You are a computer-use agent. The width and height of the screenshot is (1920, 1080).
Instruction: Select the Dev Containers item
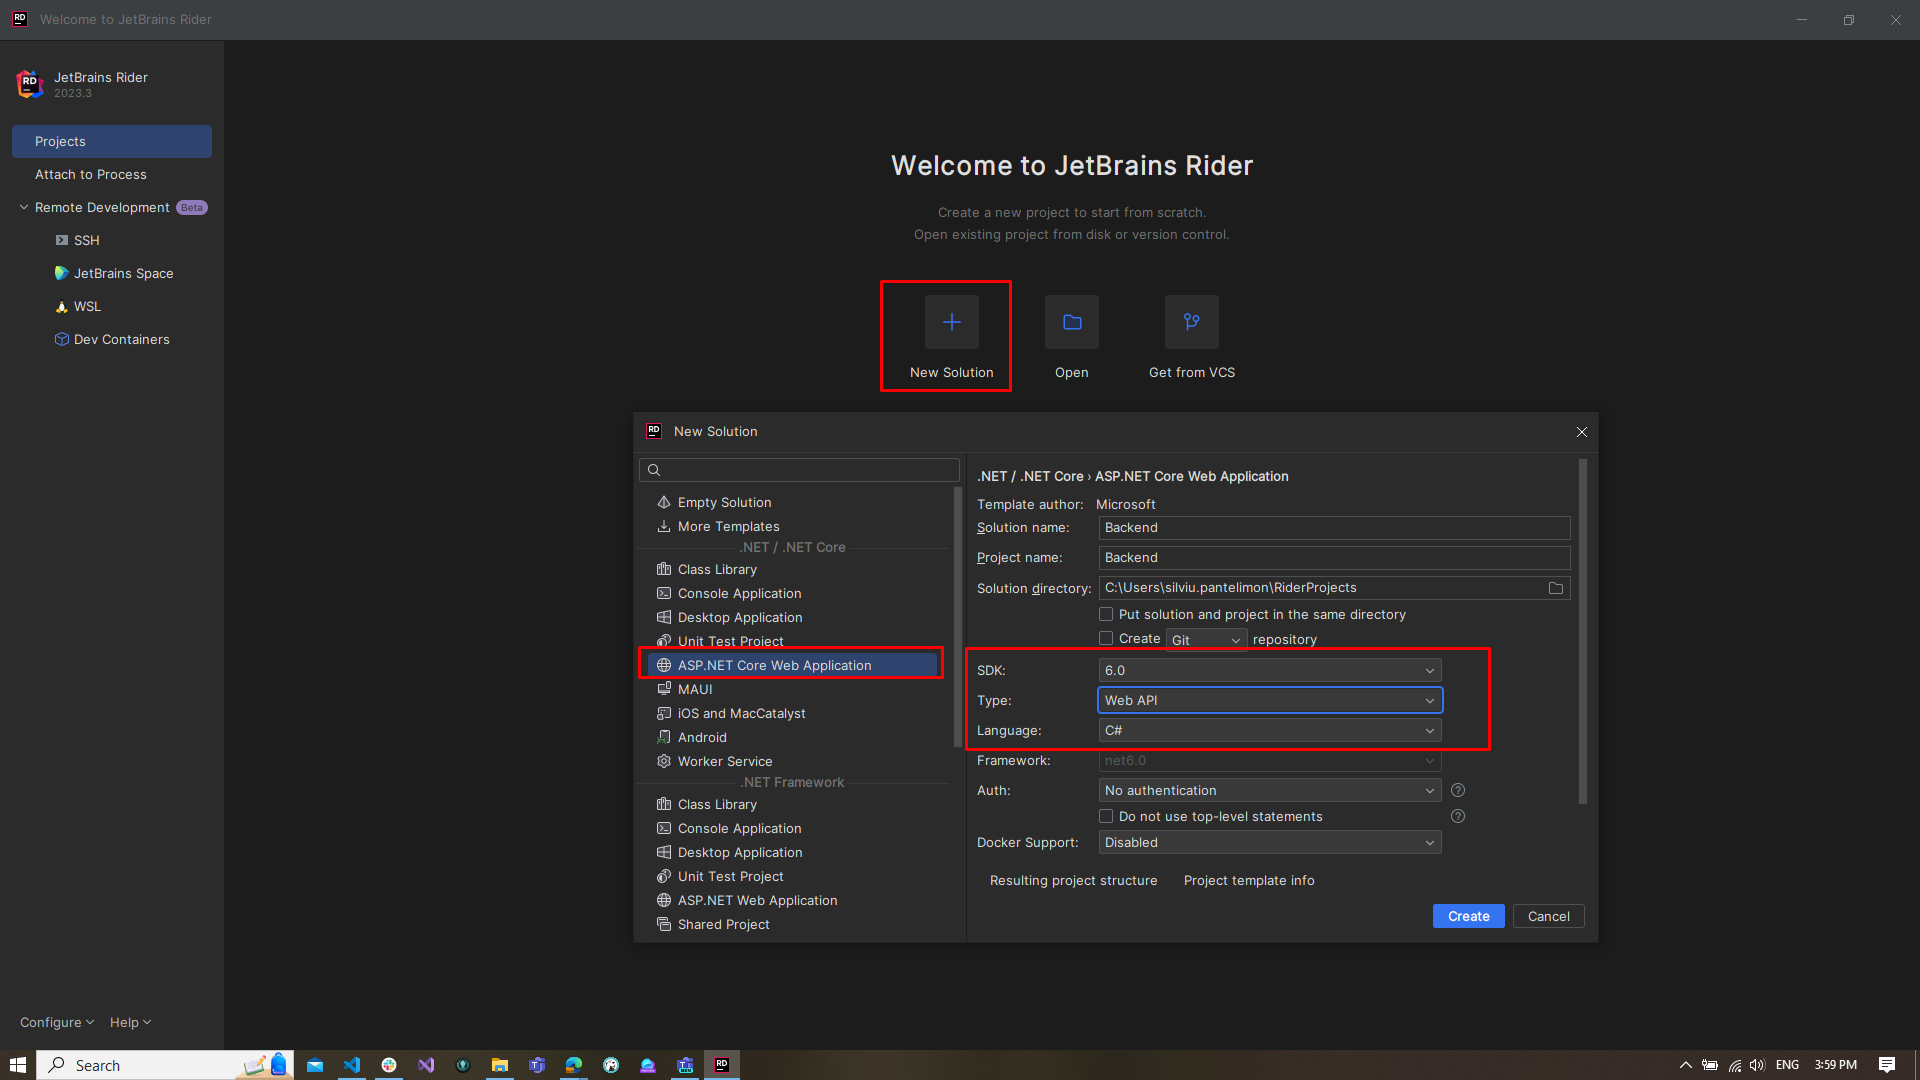[121, 339]
